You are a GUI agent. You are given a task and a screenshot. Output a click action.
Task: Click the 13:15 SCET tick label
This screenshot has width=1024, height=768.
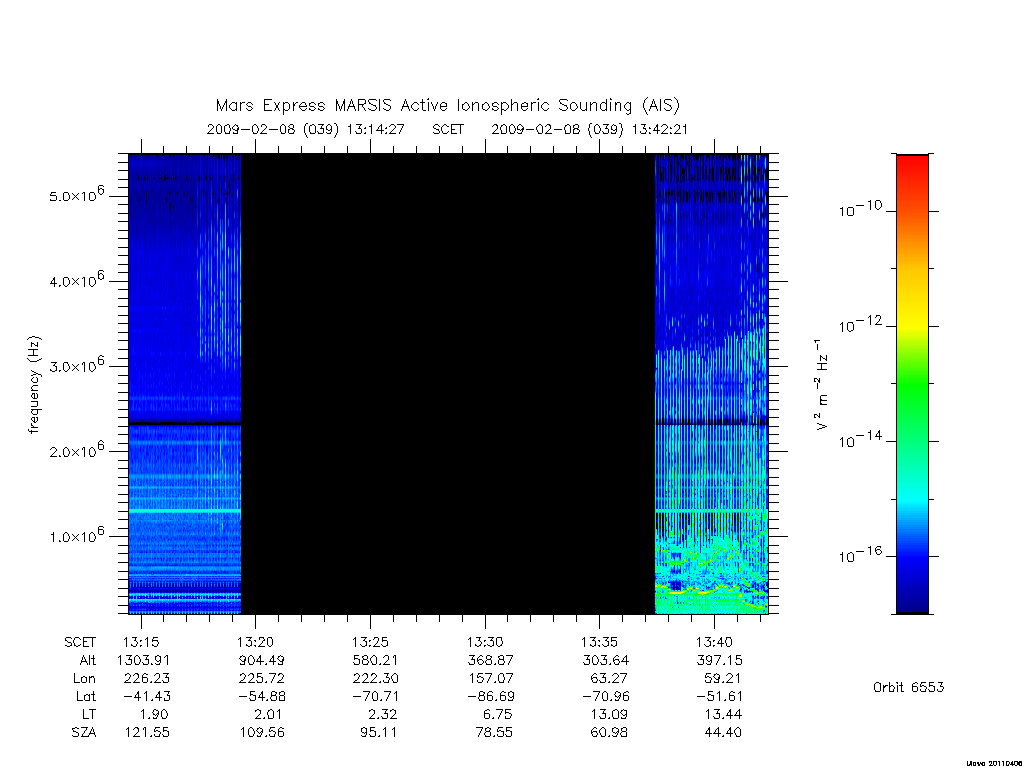(141, 642)
